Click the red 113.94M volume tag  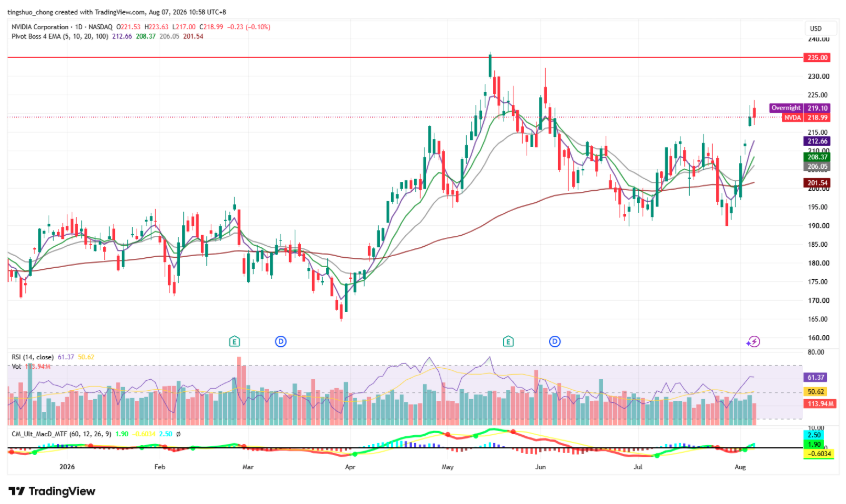tap(820, 404)
